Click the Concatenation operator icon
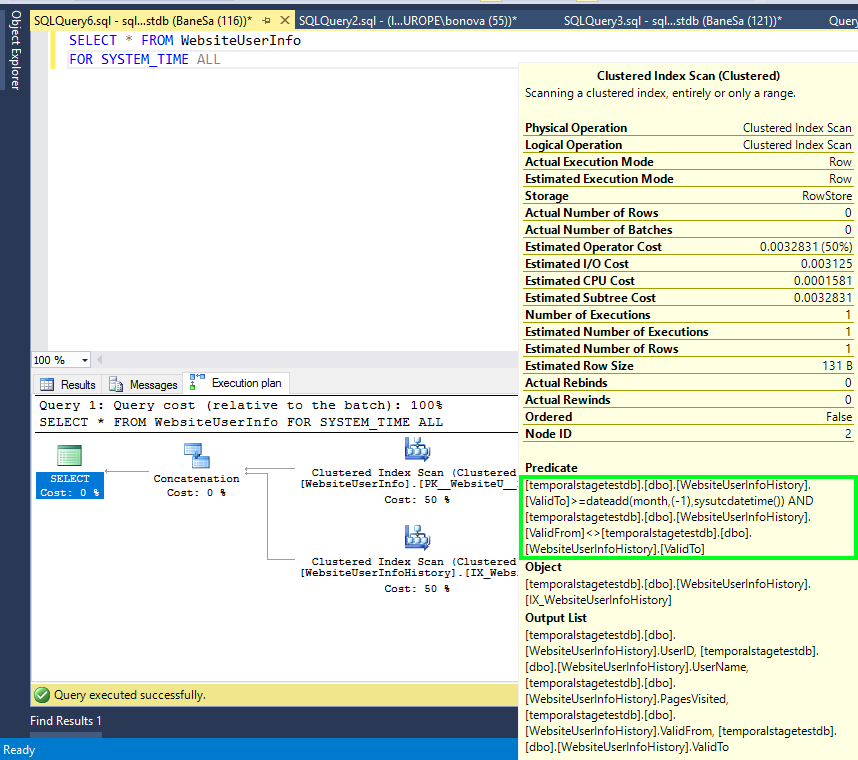The width and height of the screenshot is (858, 760). (196, 456)
